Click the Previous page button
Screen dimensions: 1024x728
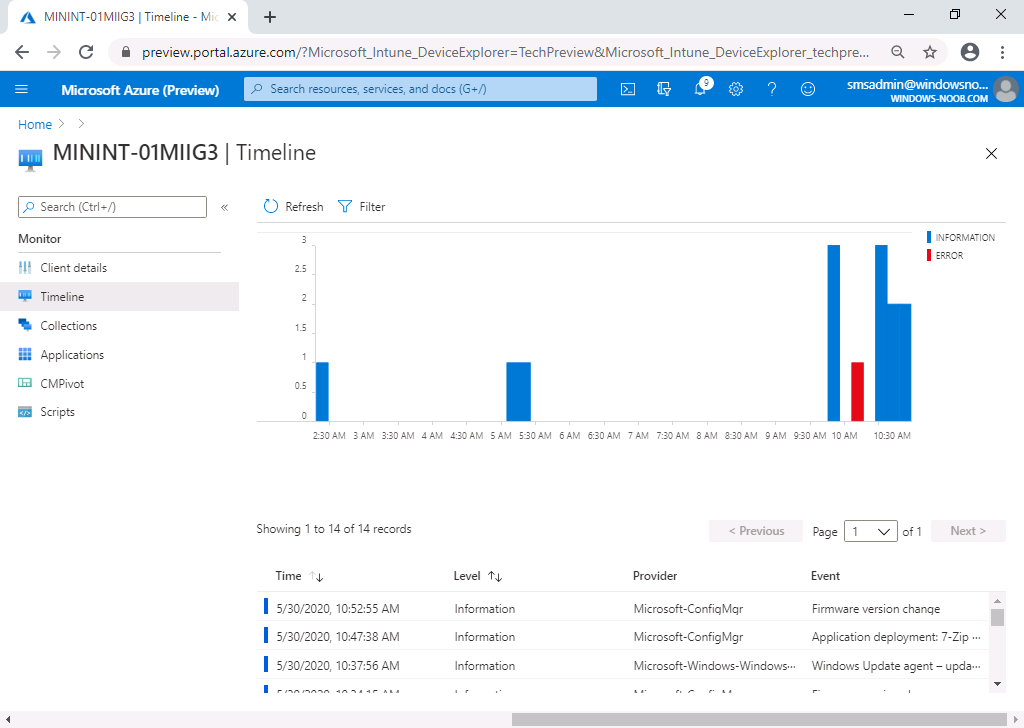756,531
